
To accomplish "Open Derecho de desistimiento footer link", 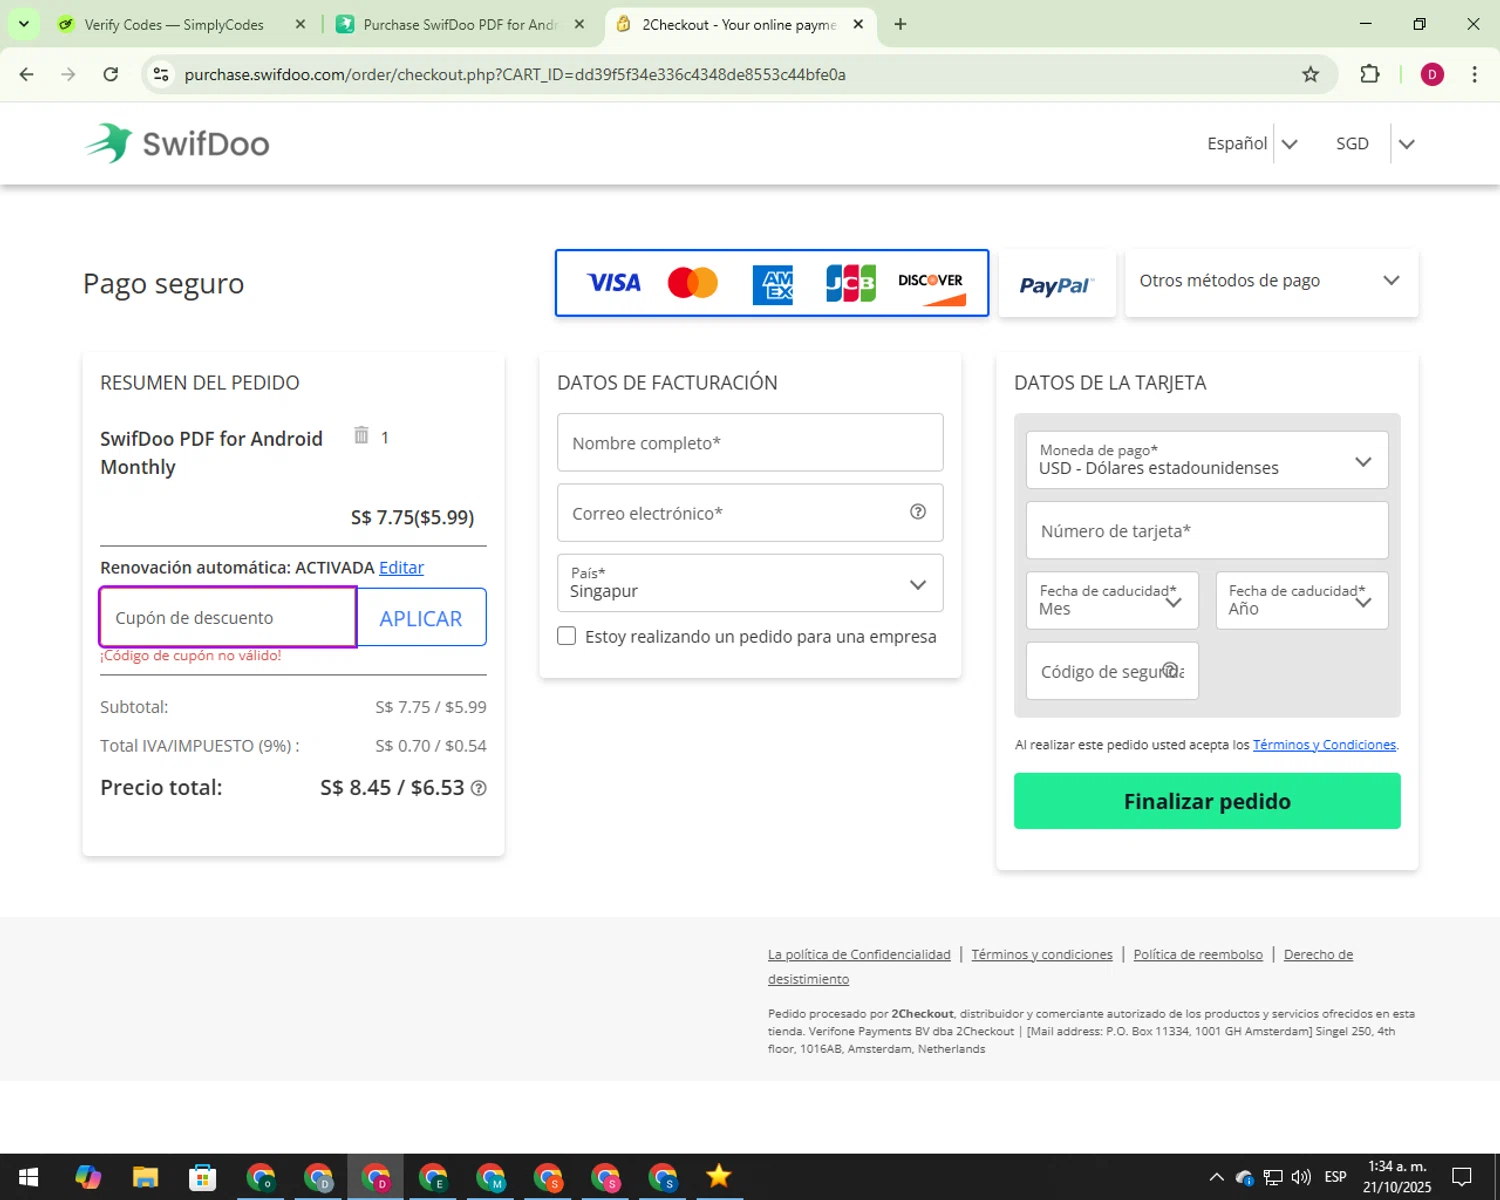I will 1318,954.
